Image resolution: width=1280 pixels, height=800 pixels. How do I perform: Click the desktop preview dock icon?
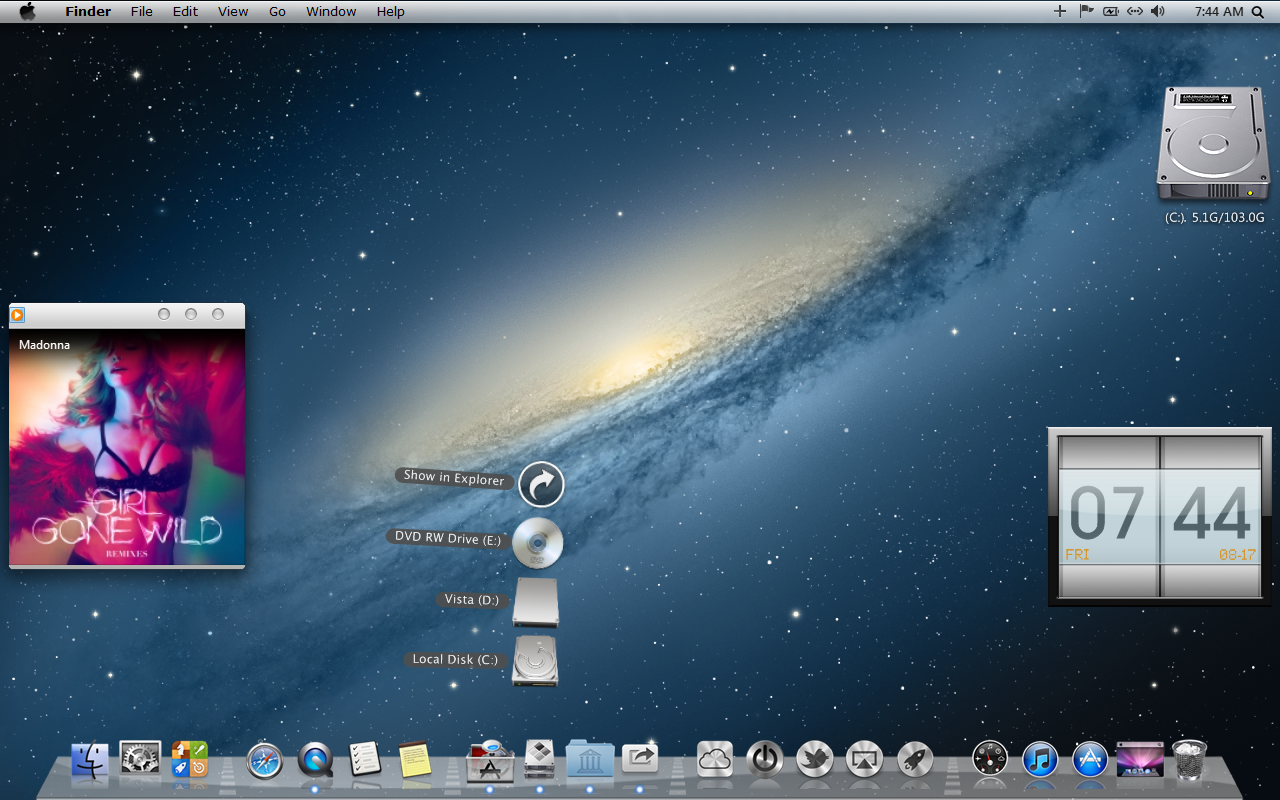(1140, 759)
